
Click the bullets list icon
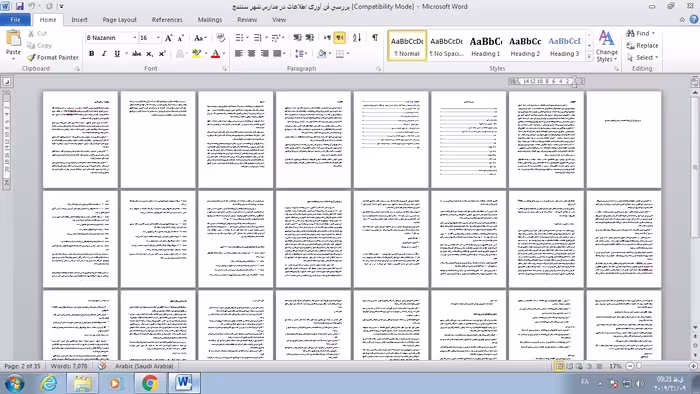point(239,37)
